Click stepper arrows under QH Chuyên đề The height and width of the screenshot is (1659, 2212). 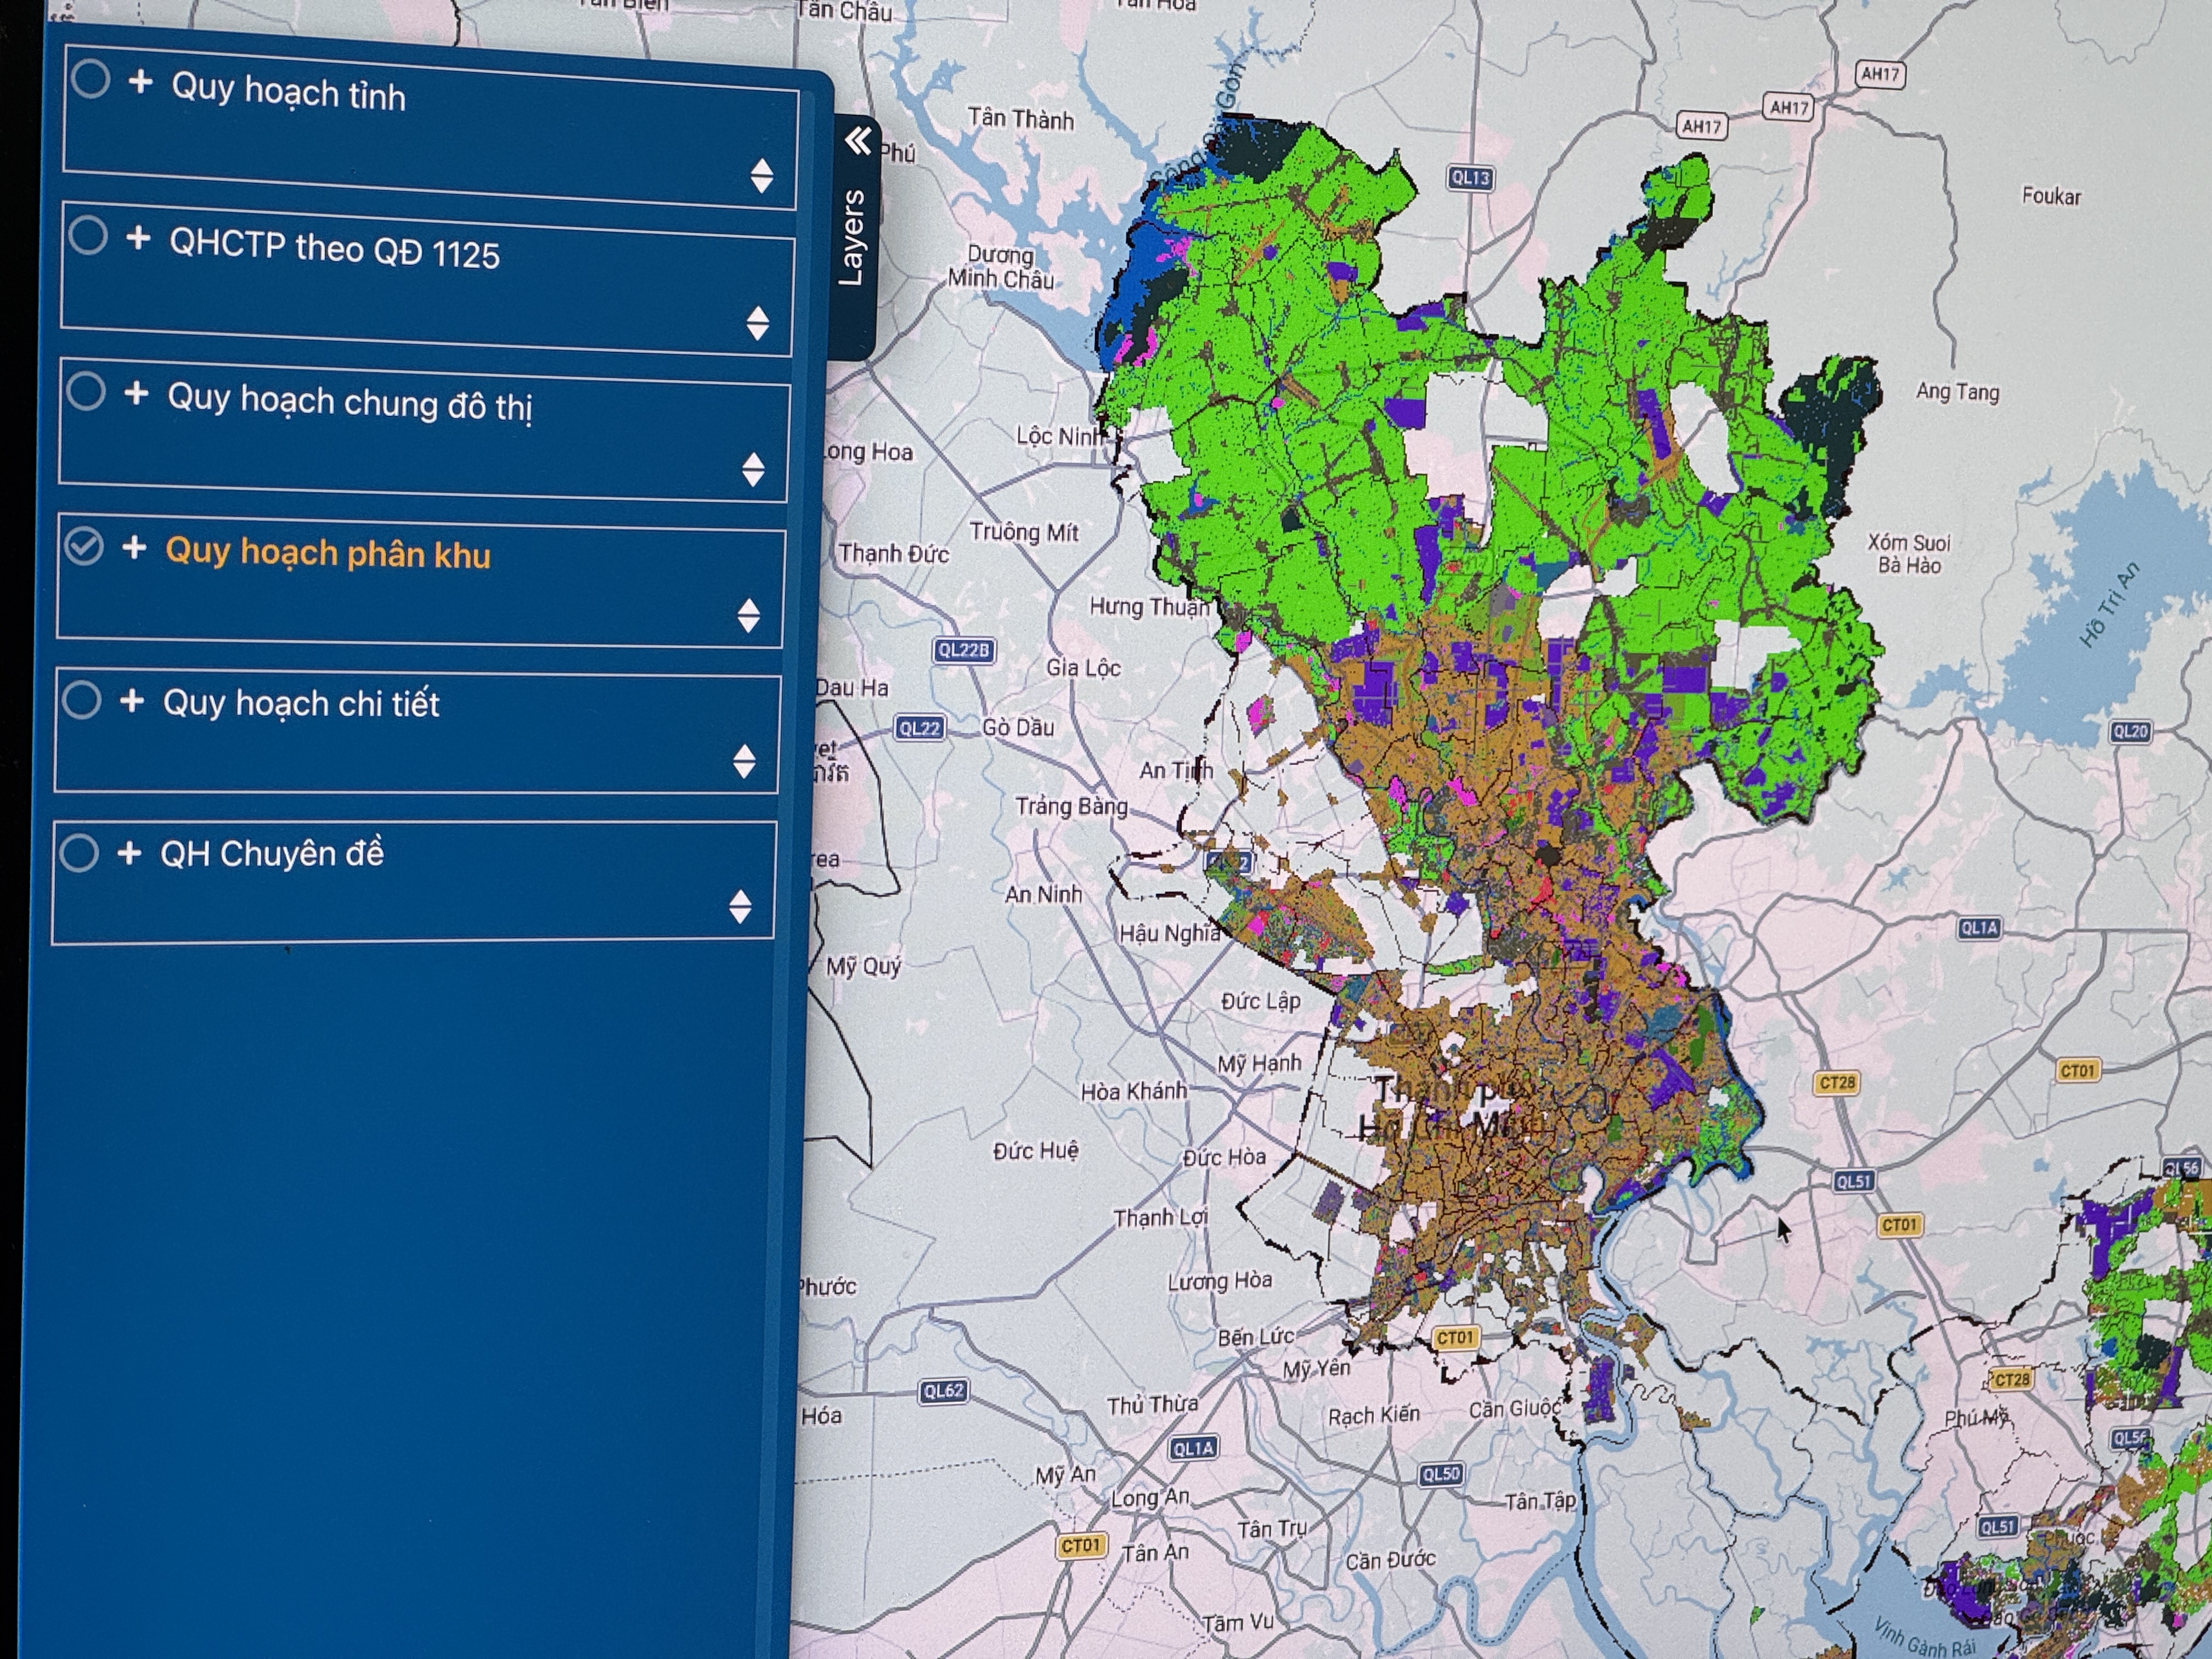pyautogui.click(x=740, y=906)
